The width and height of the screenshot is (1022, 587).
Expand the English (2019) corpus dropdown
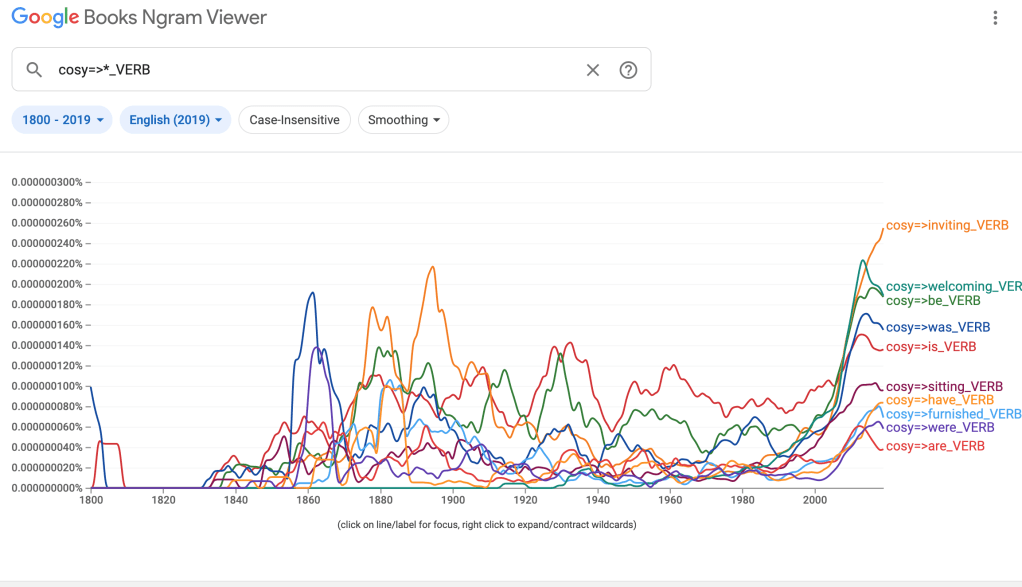coord(175,120)
